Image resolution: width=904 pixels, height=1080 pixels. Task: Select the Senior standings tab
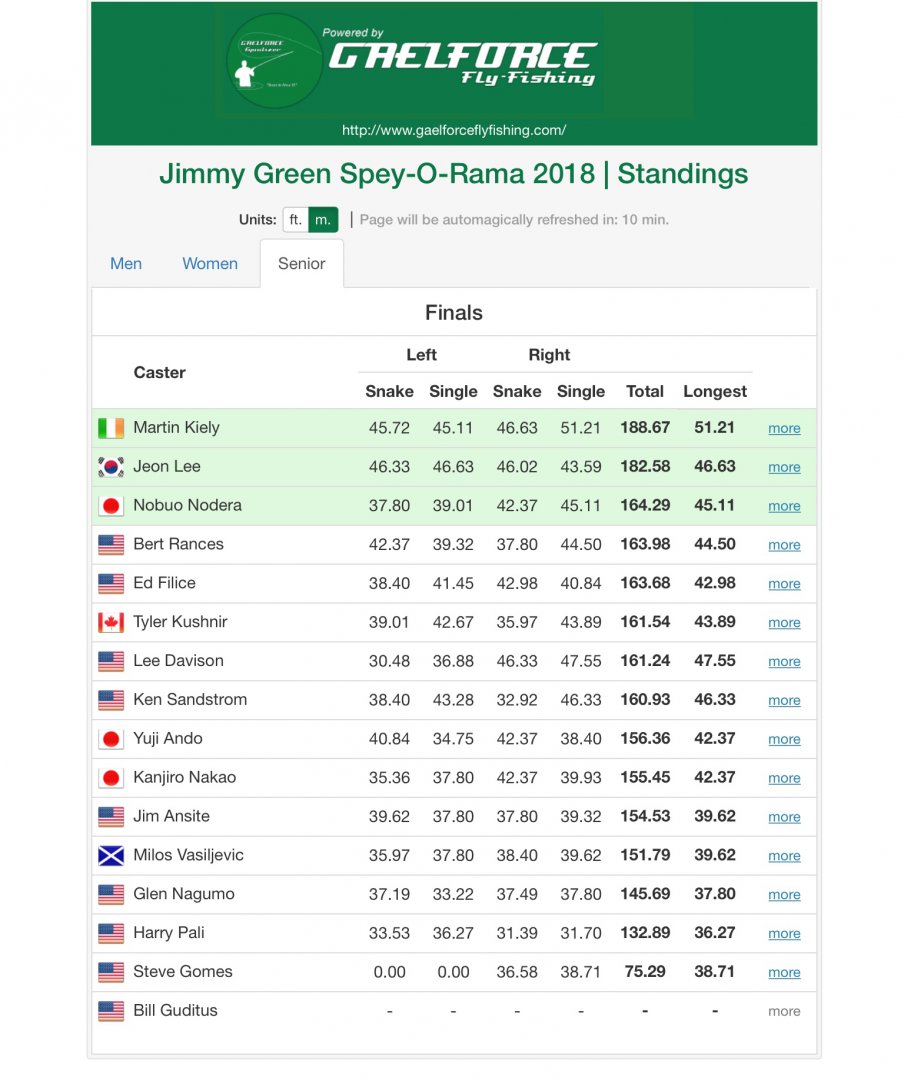coord(301,264)
